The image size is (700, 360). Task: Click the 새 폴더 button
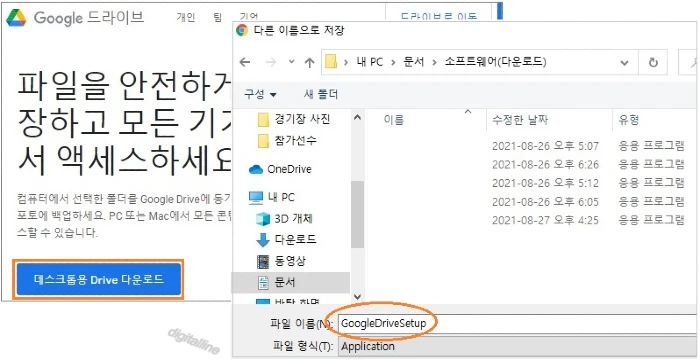pos(321,95)
